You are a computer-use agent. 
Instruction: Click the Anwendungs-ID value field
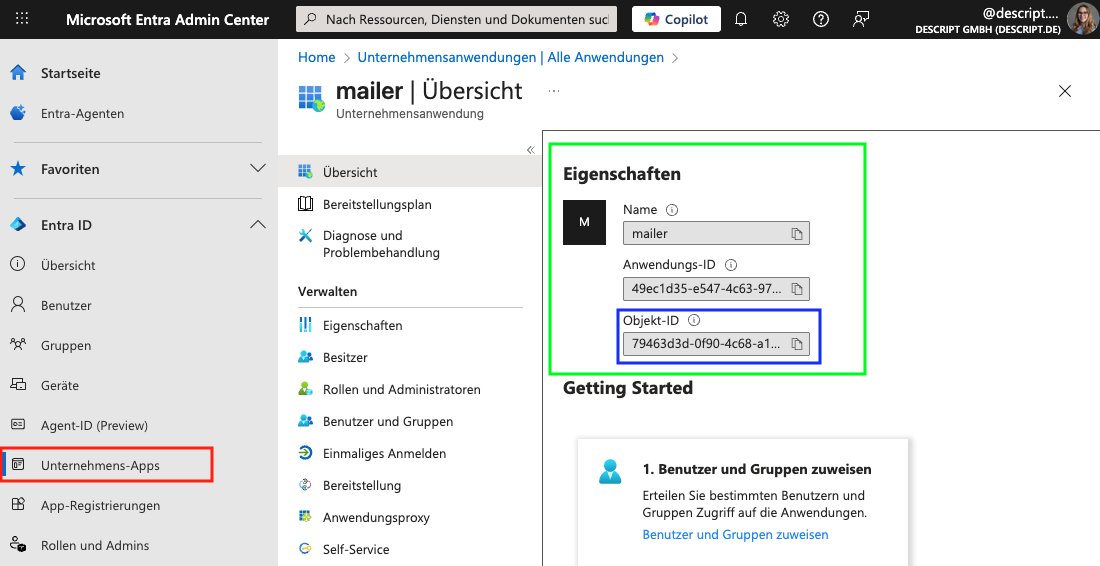(716, 288)
